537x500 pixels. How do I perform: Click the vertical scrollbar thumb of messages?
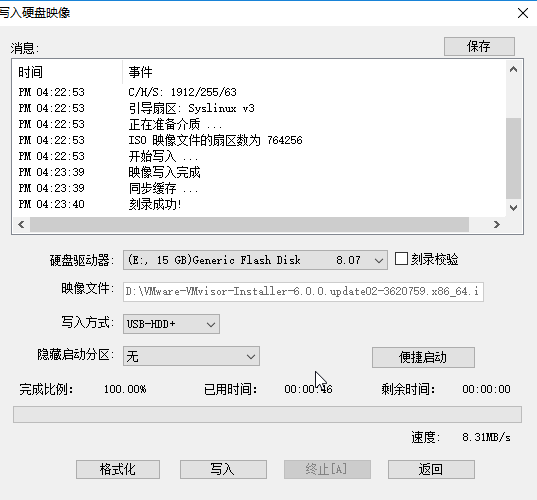coord(513,158)
